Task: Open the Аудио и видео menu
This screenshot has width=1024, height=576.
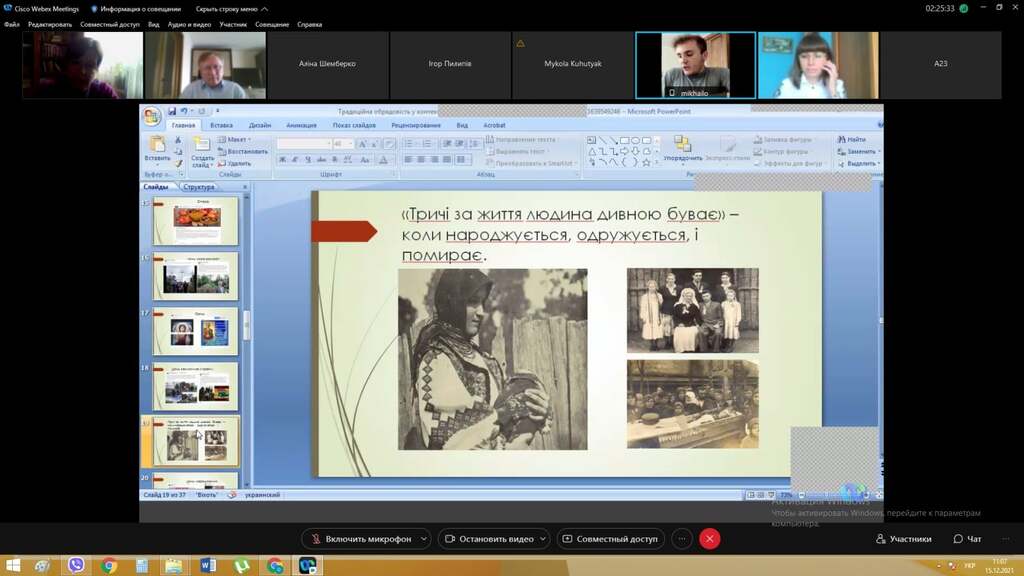Action: pyautogui.click(x=189, y=24)
